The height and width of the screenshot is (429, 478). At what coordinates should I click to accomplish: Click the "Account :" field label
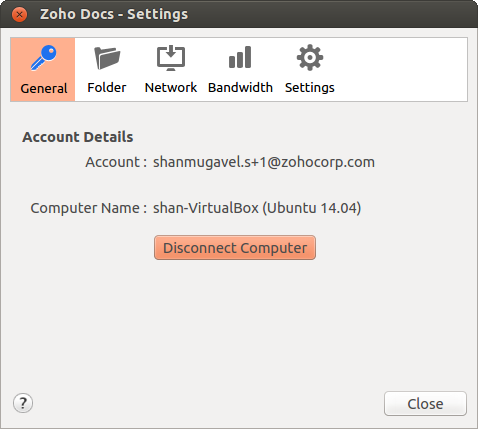pos(116,162)
